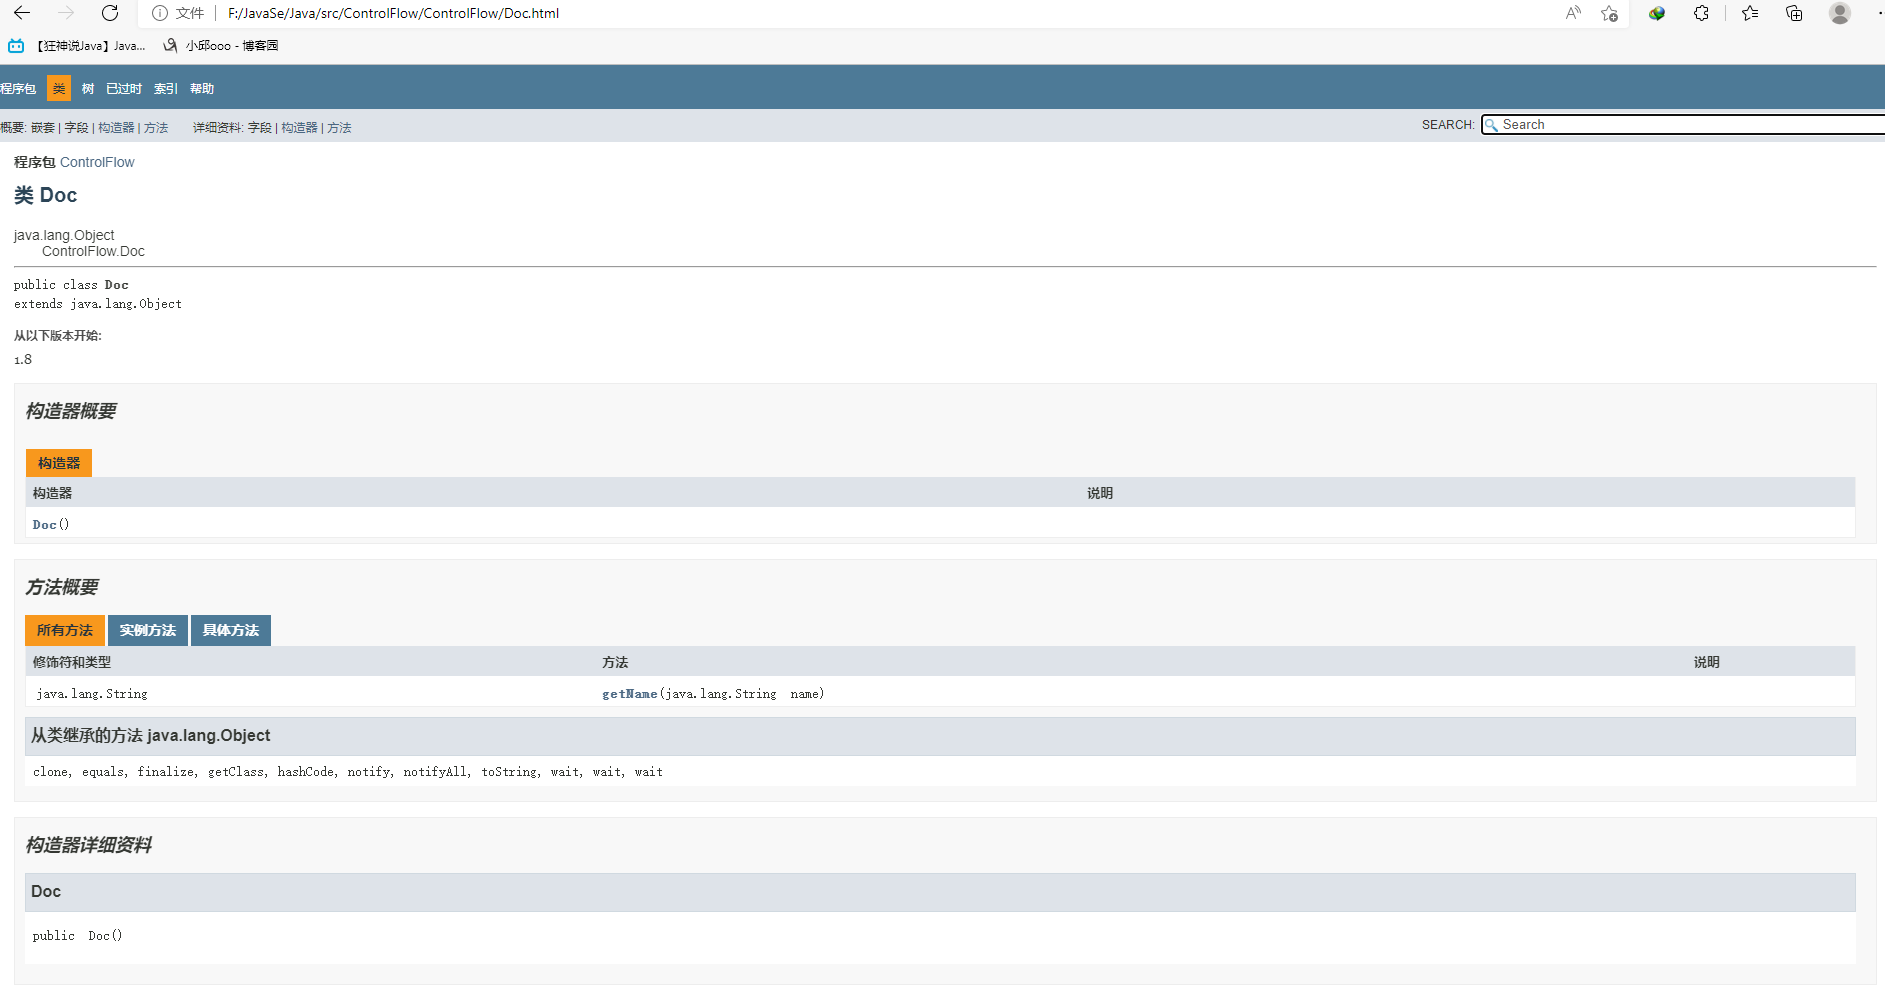Jump to 方法 in the 详细资料 links

click(x=339, y=128)
